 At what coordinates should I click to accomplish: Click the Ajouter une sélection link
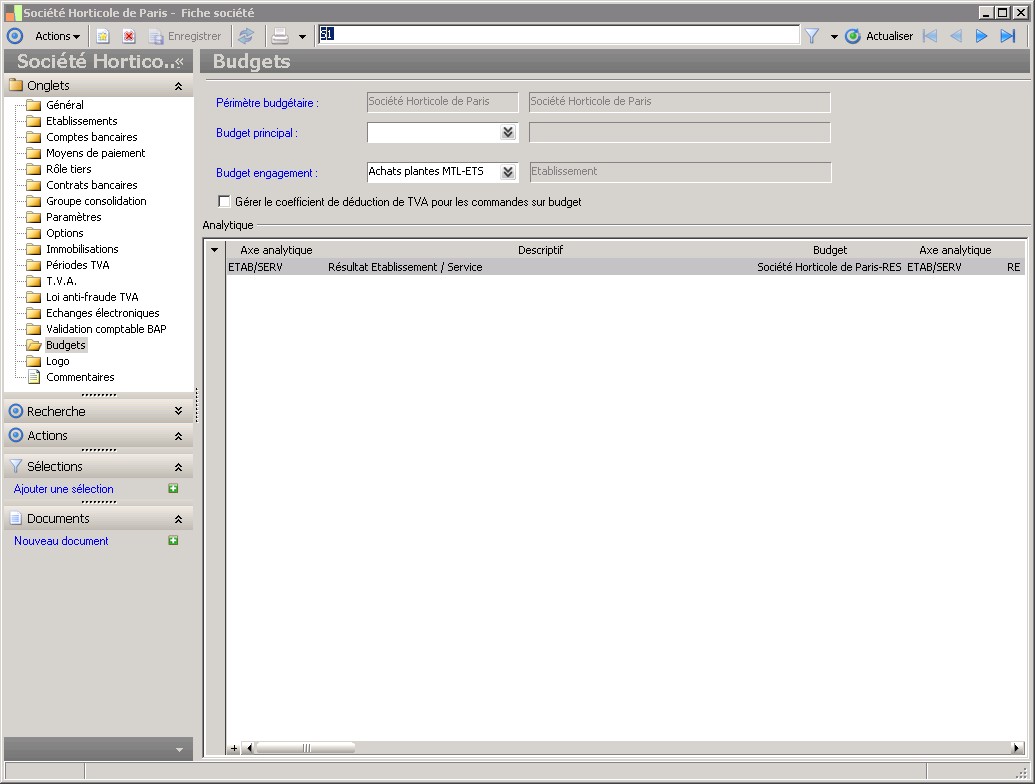(x=63, y=489)
